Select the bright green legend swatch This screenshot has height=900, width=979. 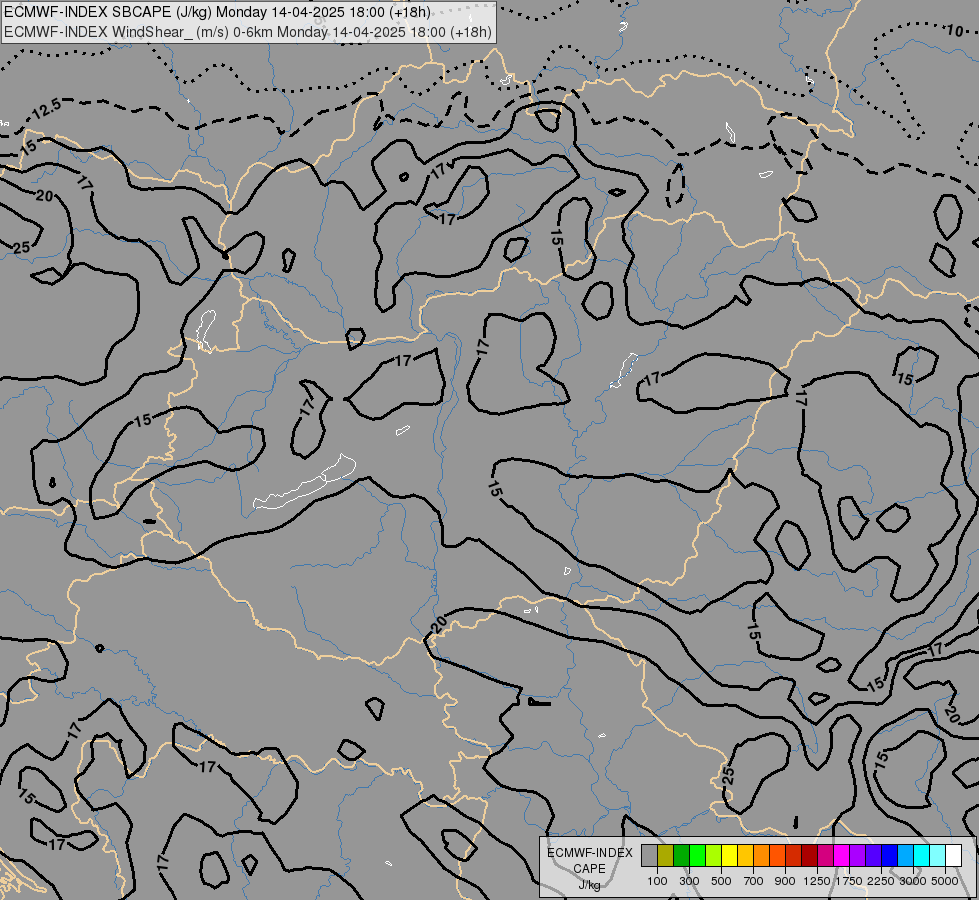(x=697, y=855)
